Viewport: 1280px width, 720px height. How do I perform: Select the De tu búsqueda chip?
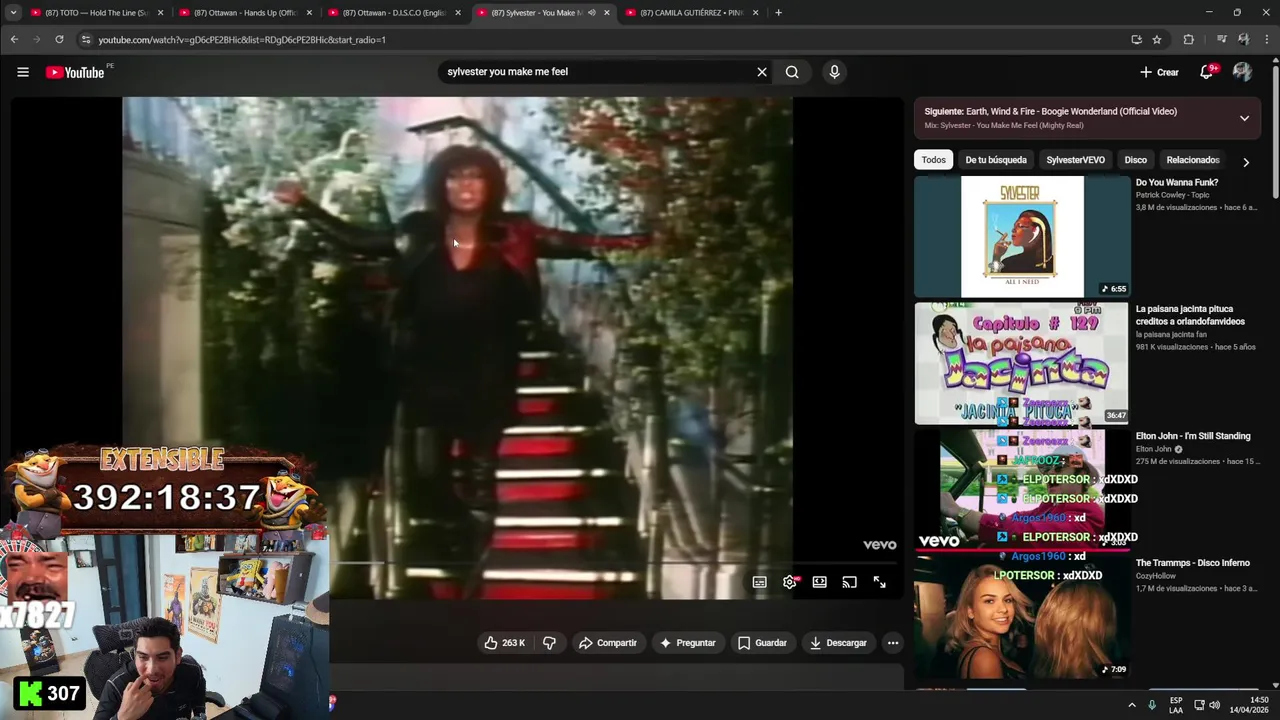pyautogui.click(x=996, y=160)
